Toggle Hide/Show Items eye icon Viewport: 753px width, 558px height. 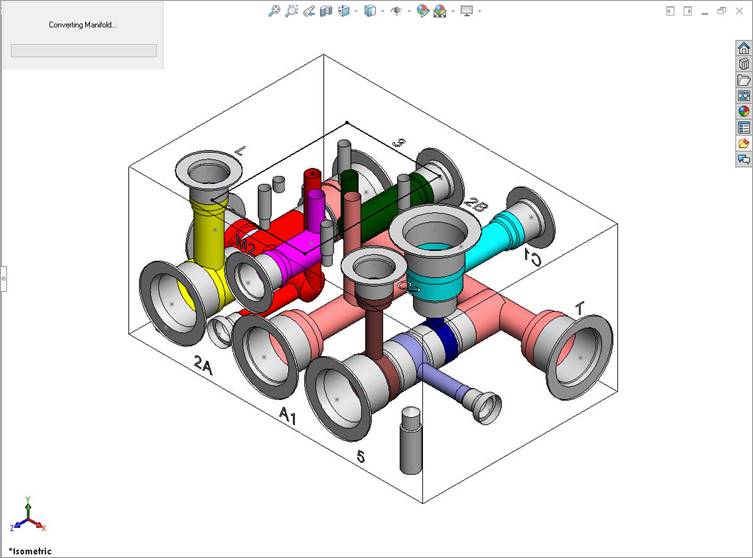tap(396, 11)
